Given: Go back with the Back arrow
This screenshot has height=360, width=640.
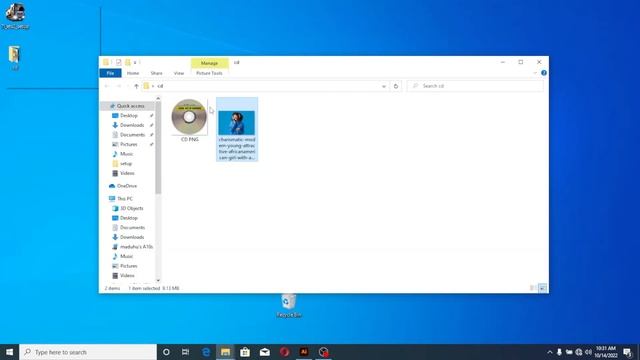Looking at the screenshot, I should point(107,86).
